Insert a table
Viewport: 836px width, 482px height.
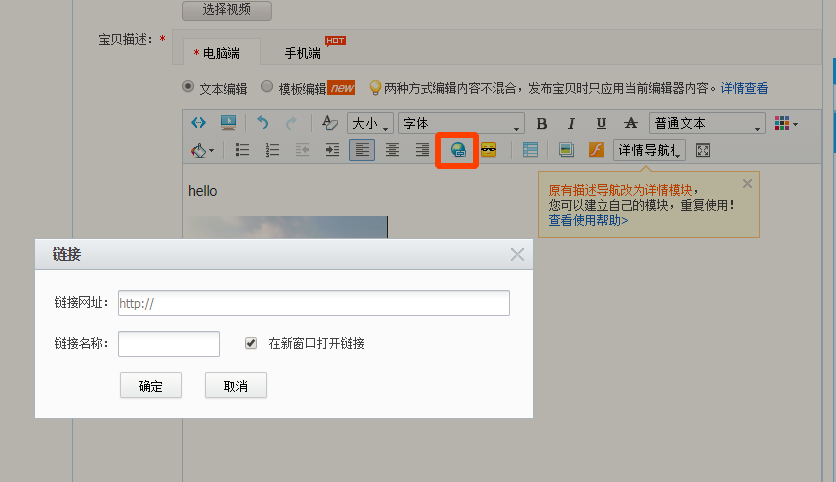pos(530,150)
